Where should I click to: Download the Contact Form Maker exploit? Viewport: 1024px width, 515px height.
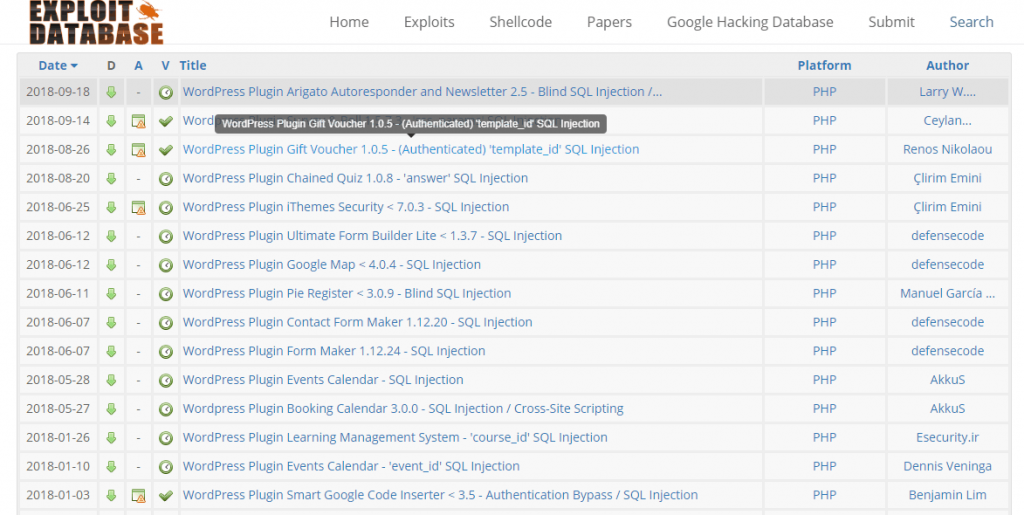(x=111, y=322)
